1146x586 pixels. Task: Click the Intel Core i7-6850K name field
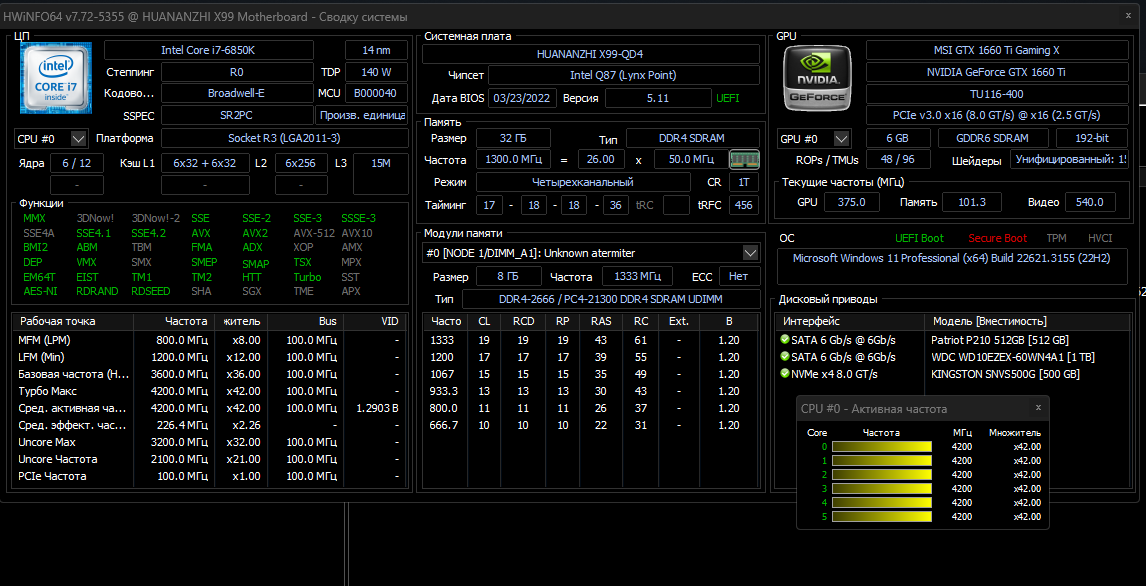point(208,50)
